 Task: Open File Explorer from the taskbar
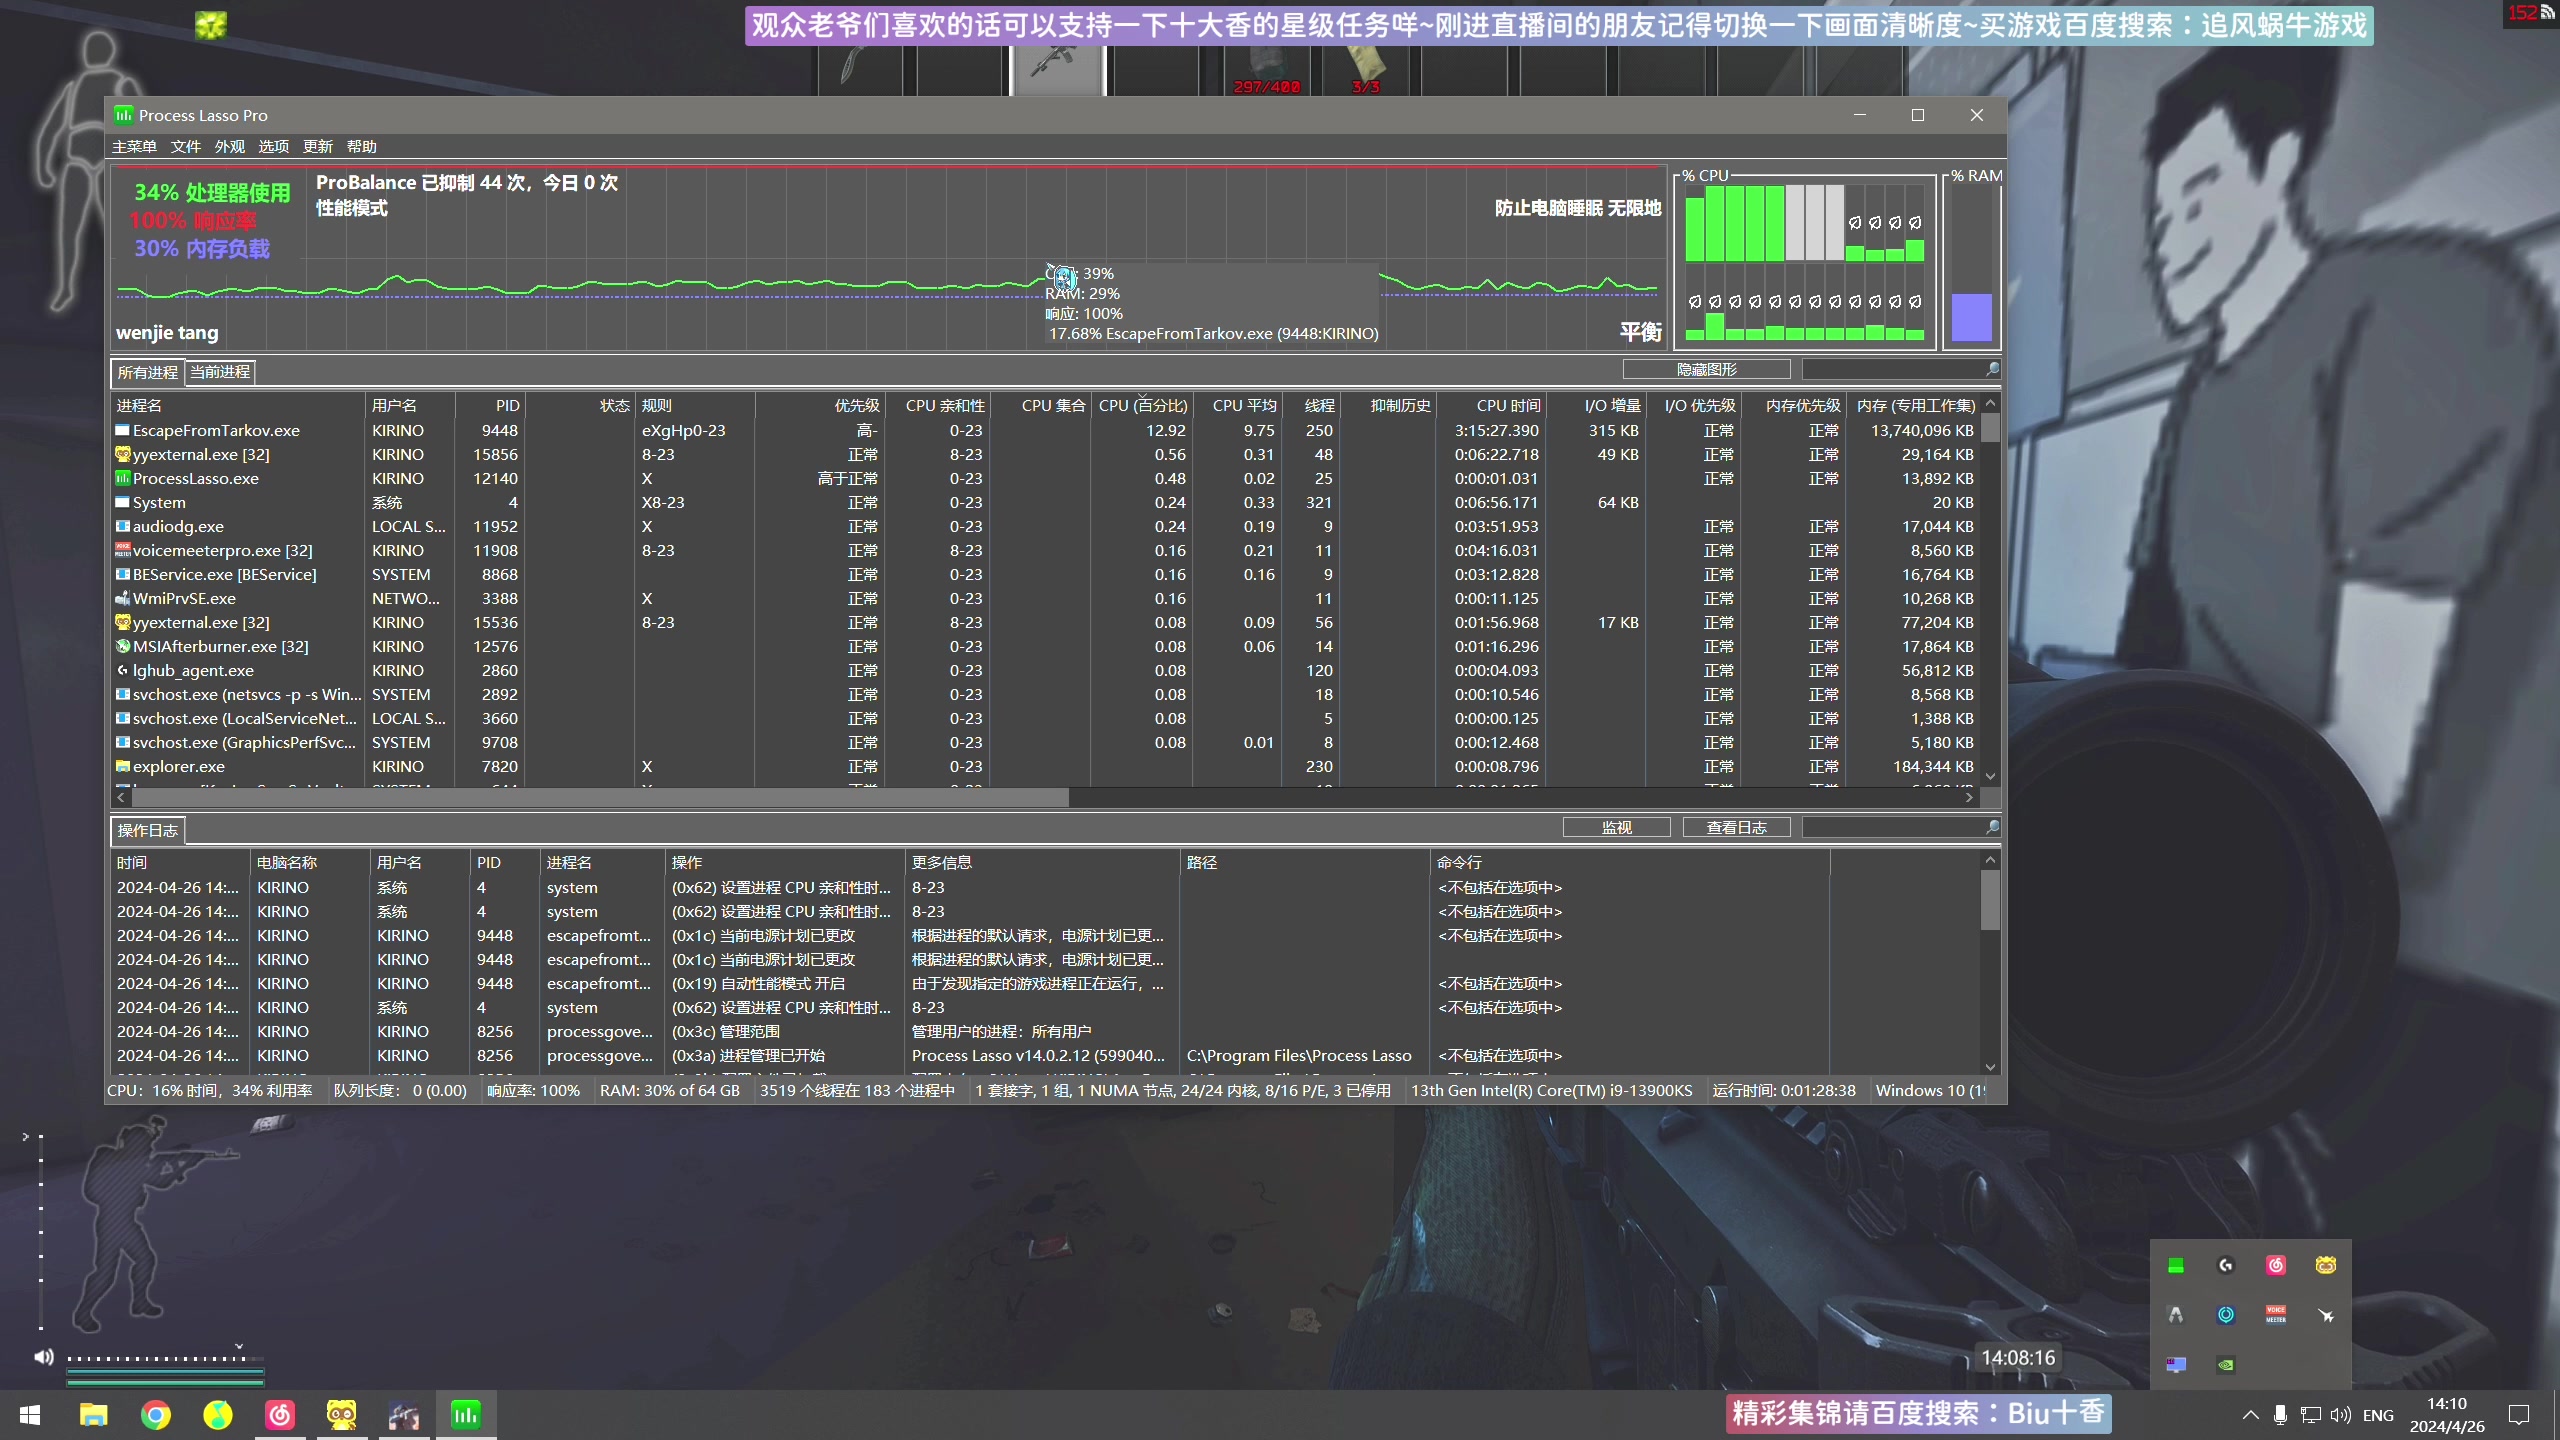(x=93, y=1415)
